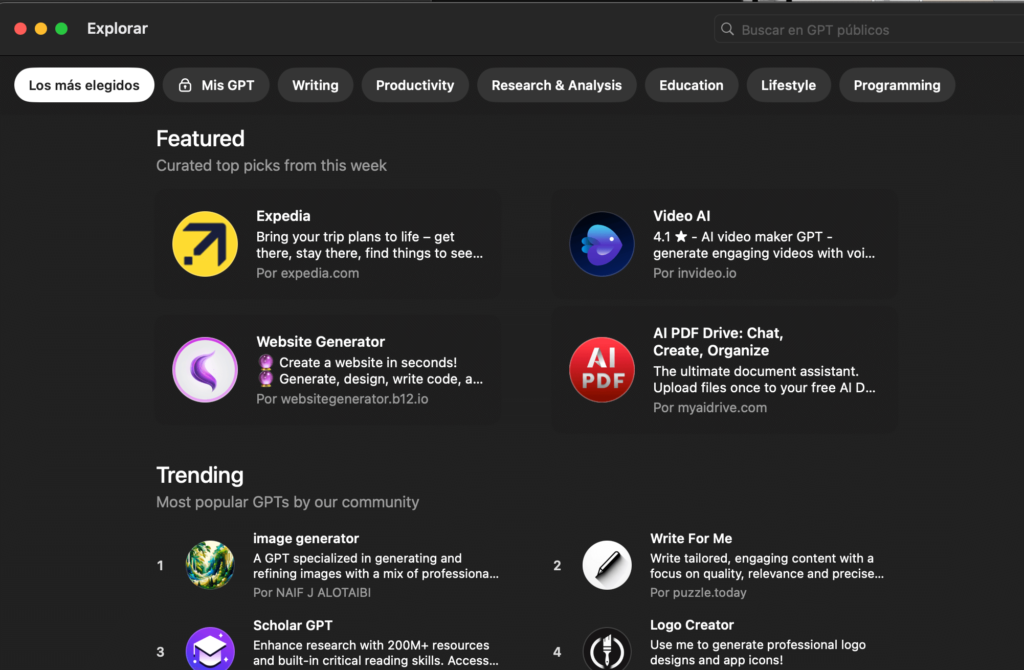
Task: Open the Education category
Action: [x=691, y=85]
